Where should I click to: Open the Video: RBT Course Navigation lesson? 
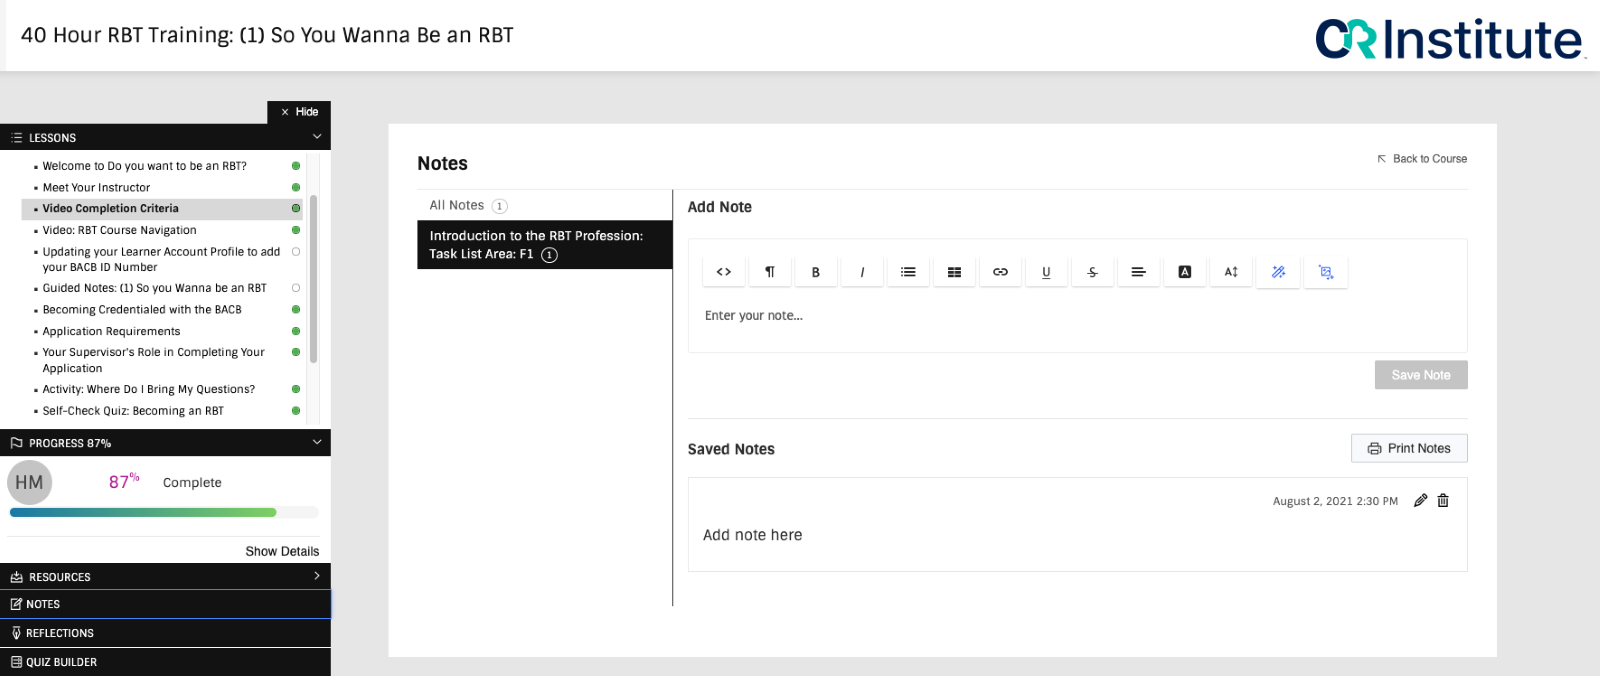[x=119, y=230]
